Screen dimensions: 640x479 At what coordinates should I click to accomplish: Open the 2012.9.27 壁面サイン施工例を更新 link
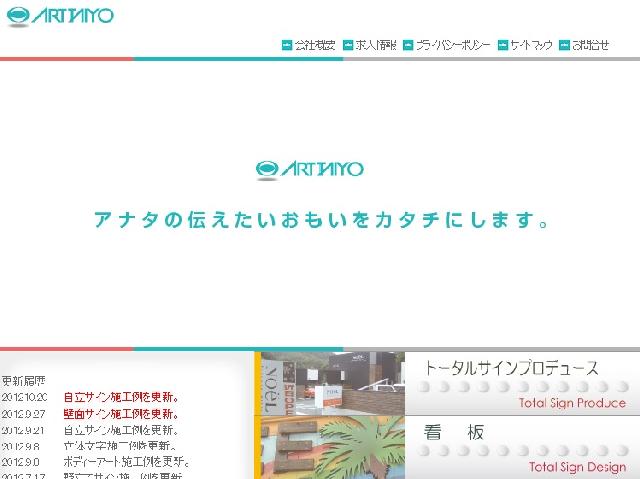[x=121, y=414]
